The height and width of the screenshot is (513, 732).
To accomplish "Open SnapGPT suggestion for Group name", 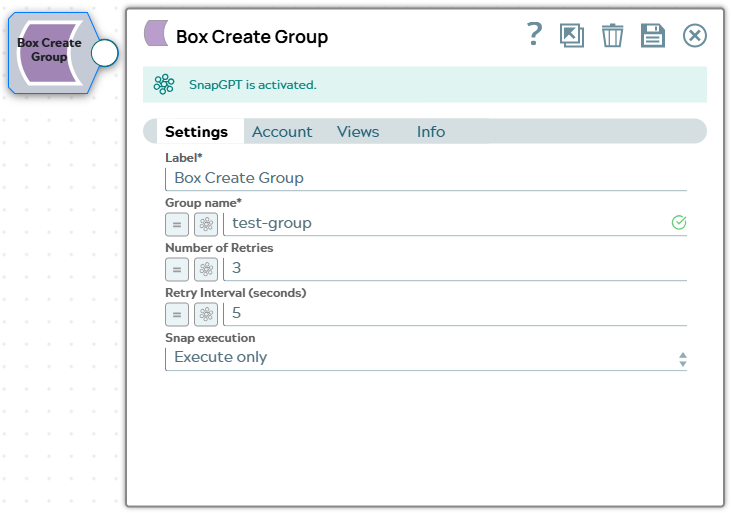I will pos(206,225).
